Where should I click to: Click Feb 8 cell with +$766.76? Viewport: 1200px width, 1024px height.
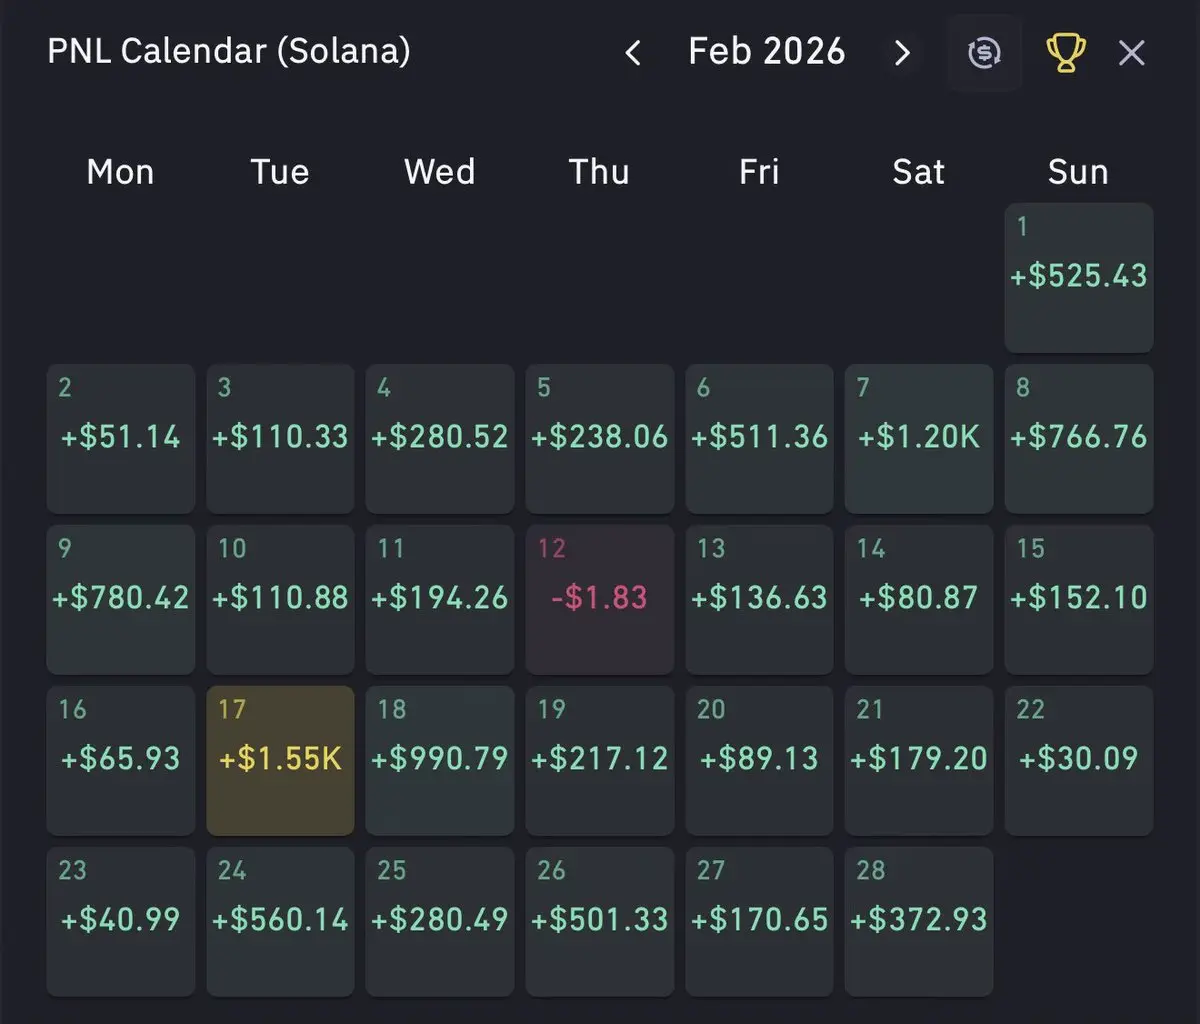[x=1078, y=438]
